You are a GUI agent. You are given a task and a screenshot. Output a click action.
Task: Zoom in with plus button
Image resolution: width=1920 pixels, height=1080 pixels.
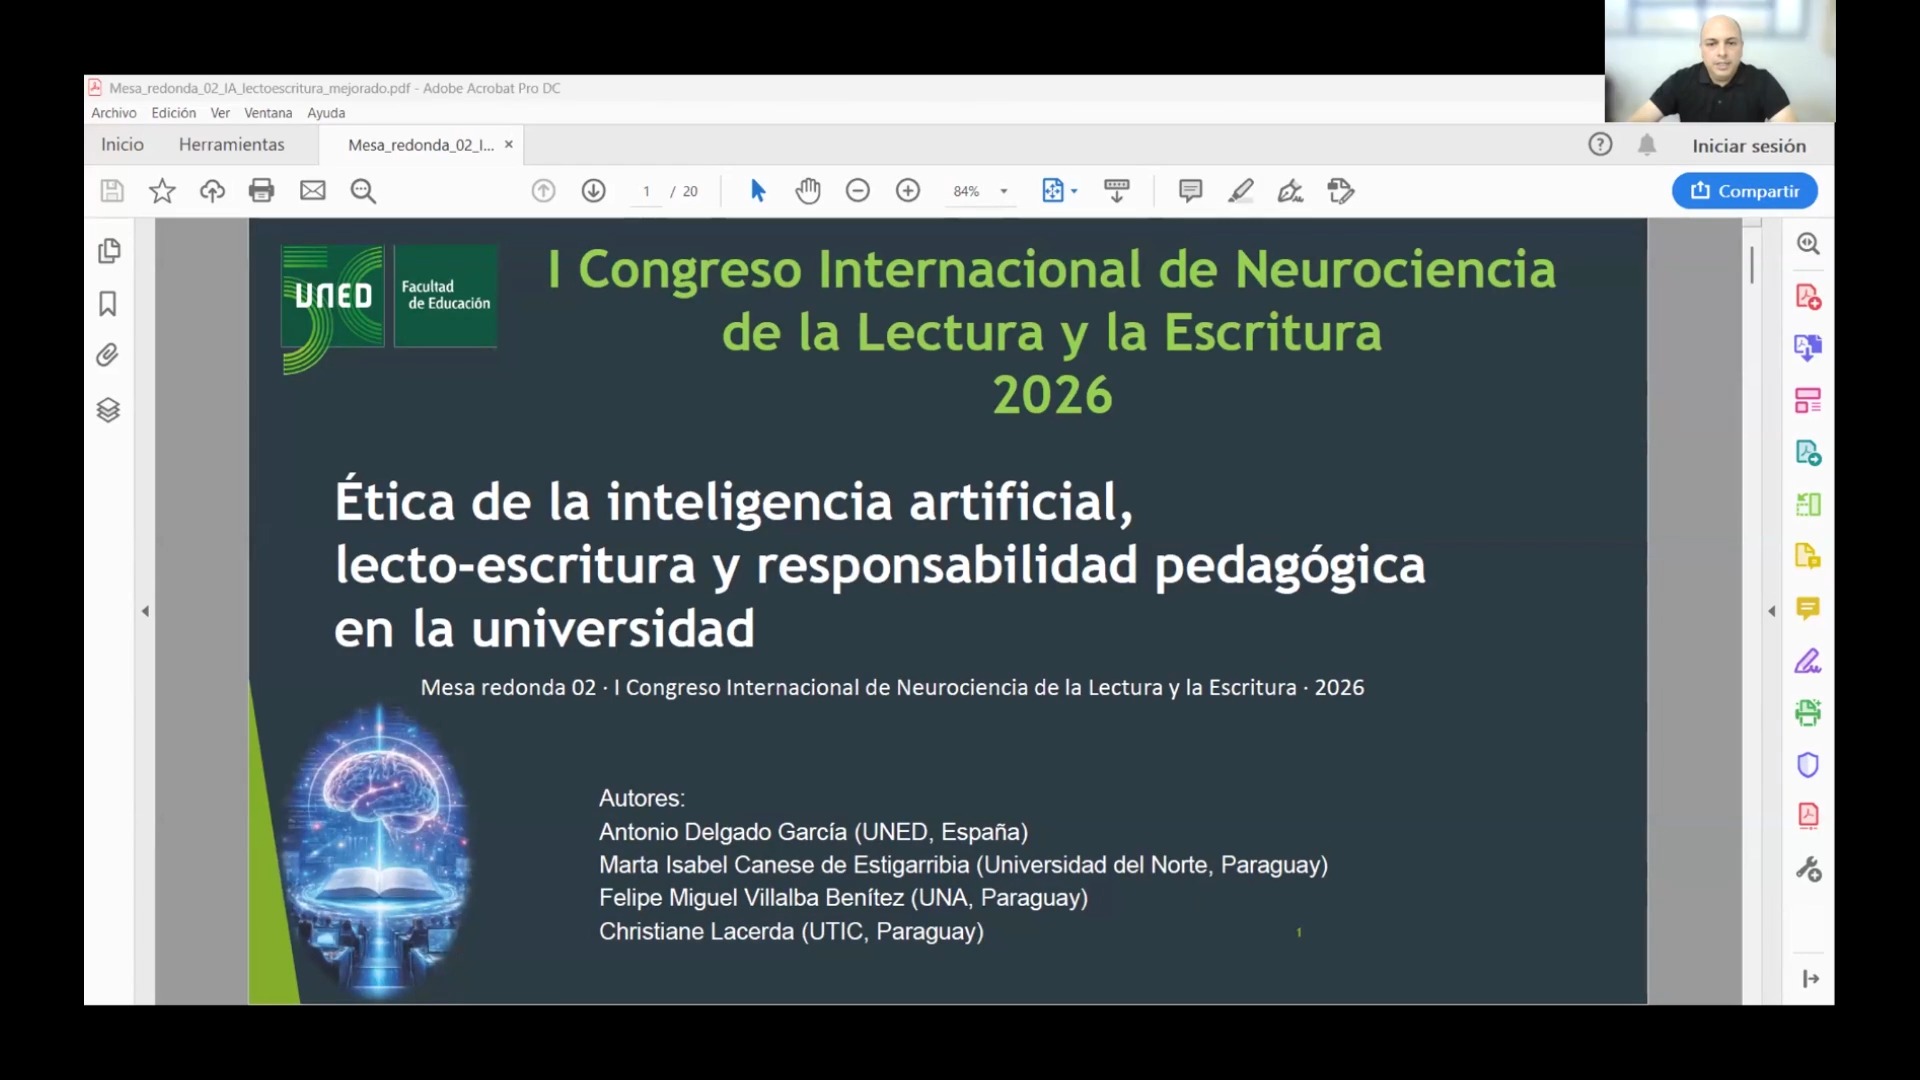coord(908,191)
